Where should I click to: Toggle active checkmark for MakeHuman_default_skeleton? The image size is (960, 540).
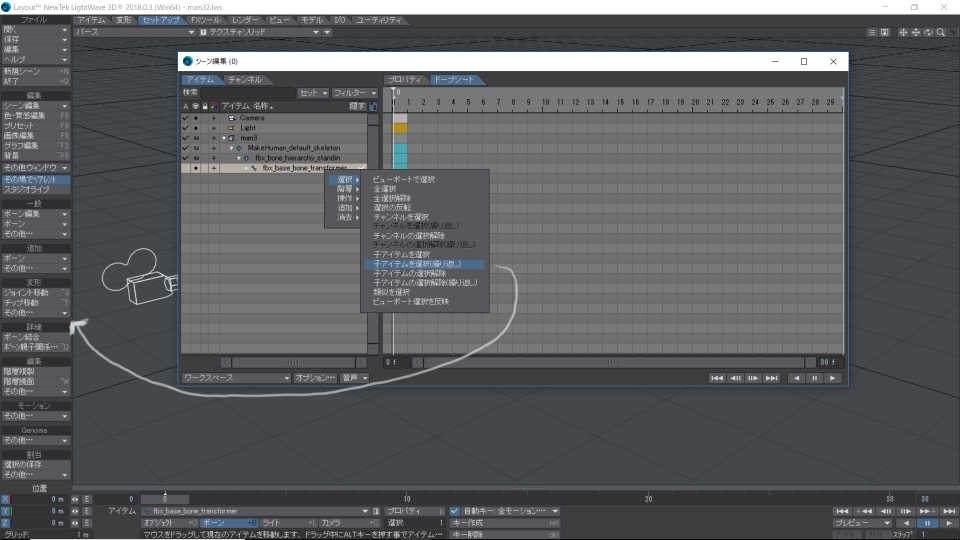pyautogui.click(x=186, y=148)
